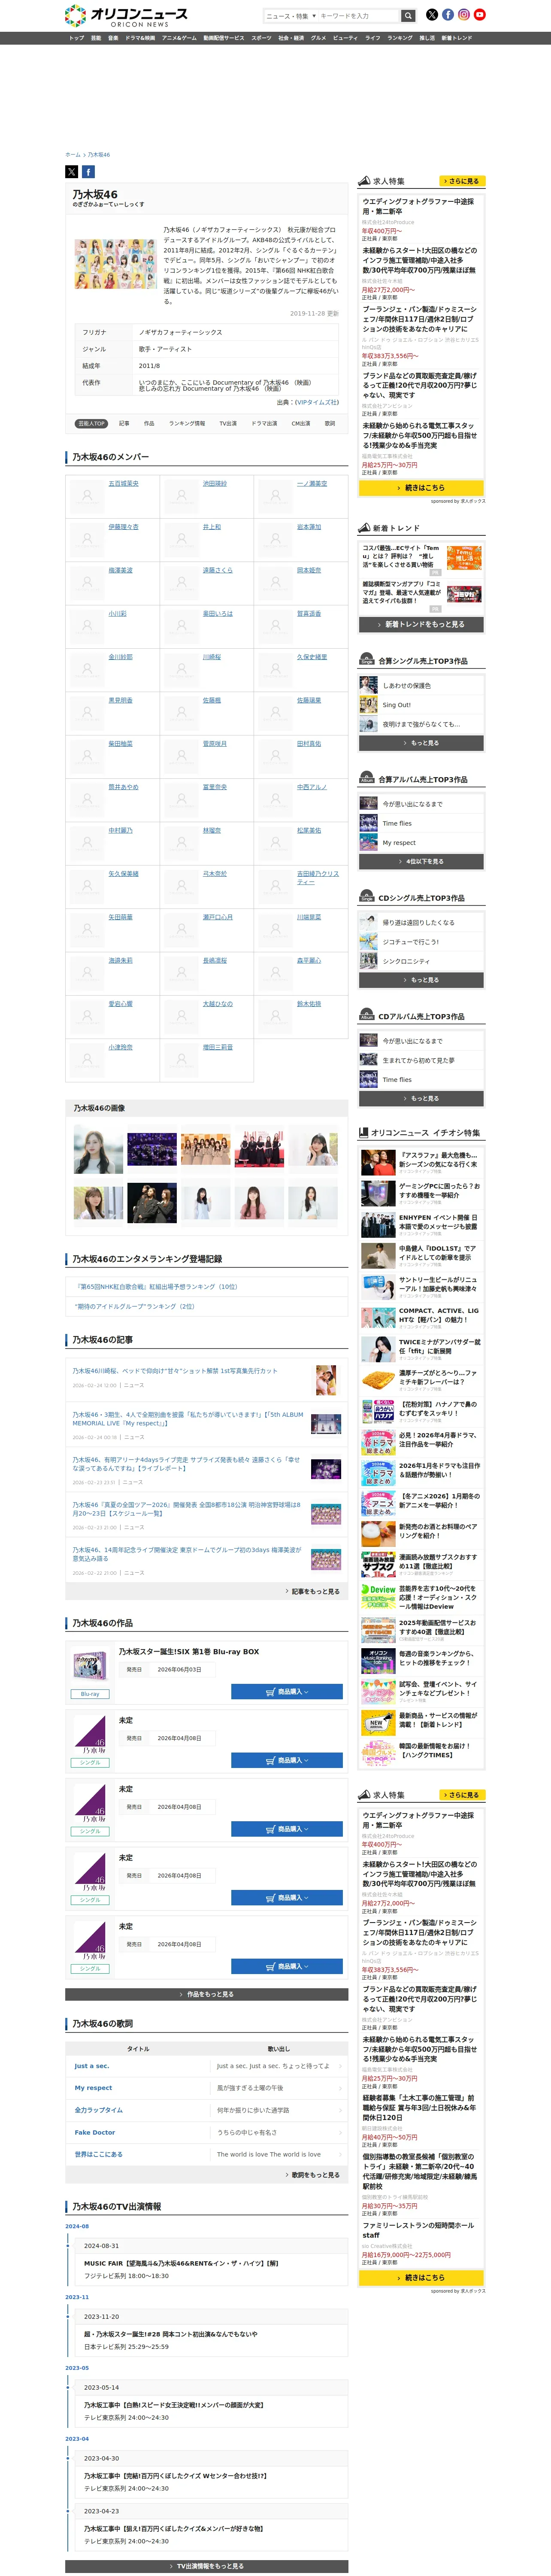Open the 第65回NHK紅白歌合戦 ranking link
This screenshot has height=2576, width=551.
pos(157,1287)
